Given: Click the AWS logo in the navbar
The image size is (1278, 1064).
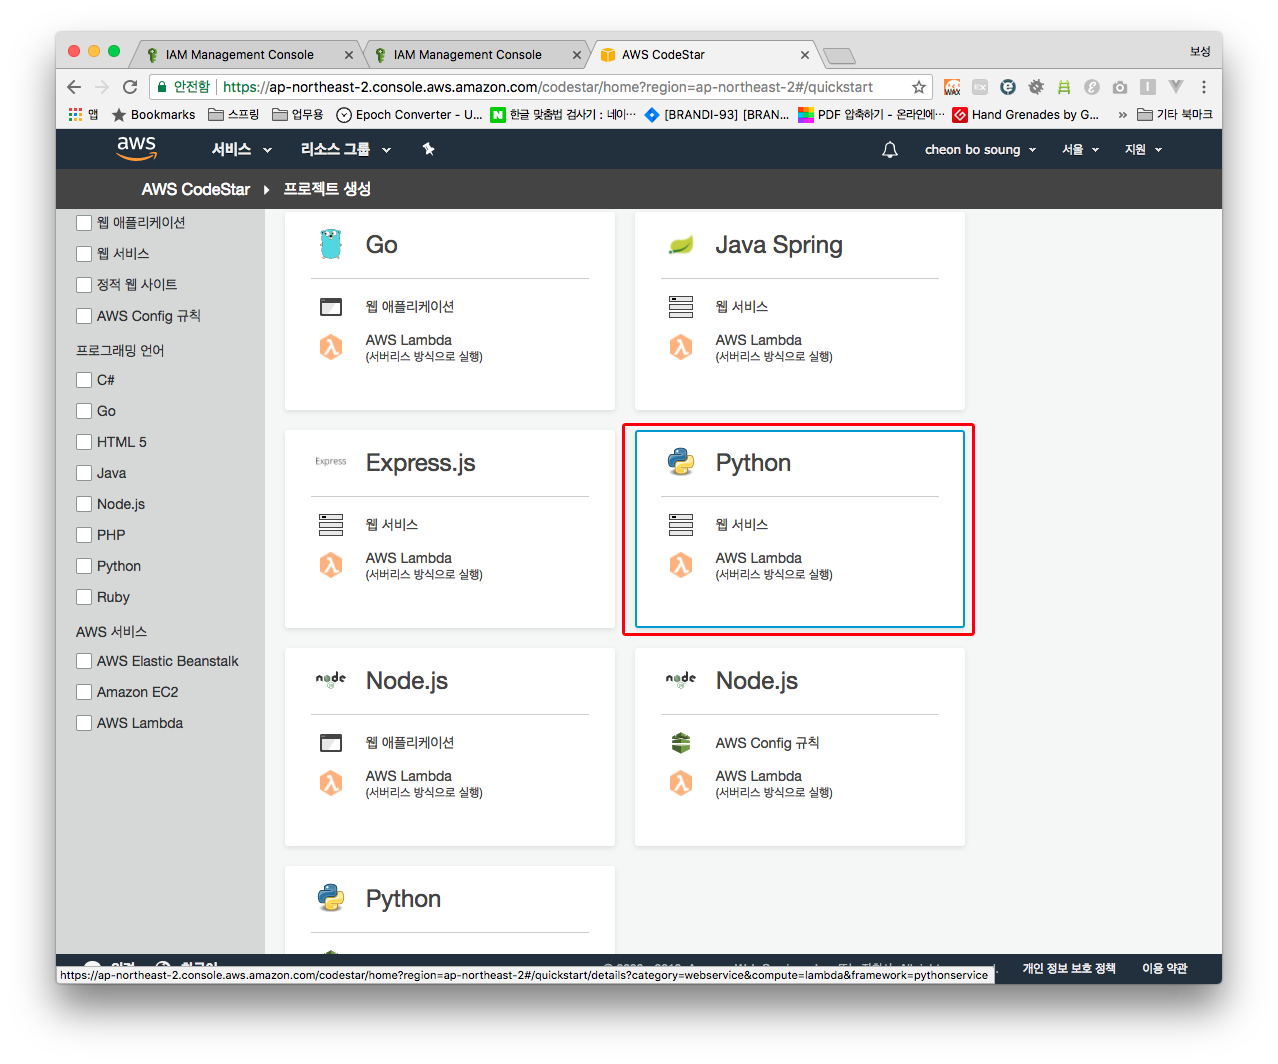Looking at the screenshot, I should tap(136, 148).
